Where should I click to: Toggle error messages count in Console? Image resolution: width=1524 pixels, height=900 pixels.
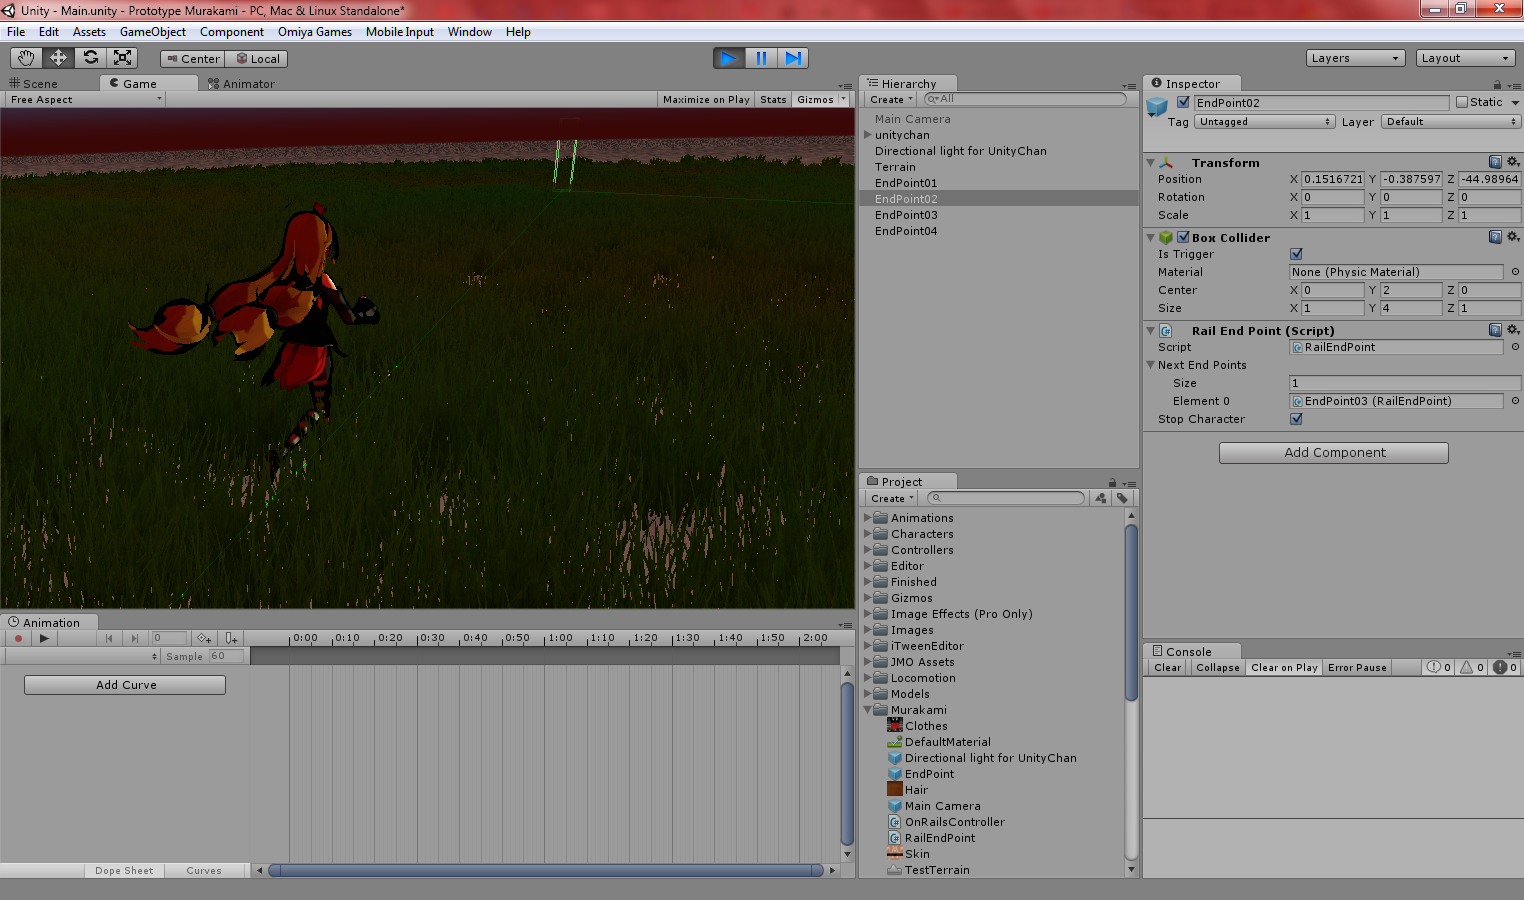click(x=1505, y=667)
